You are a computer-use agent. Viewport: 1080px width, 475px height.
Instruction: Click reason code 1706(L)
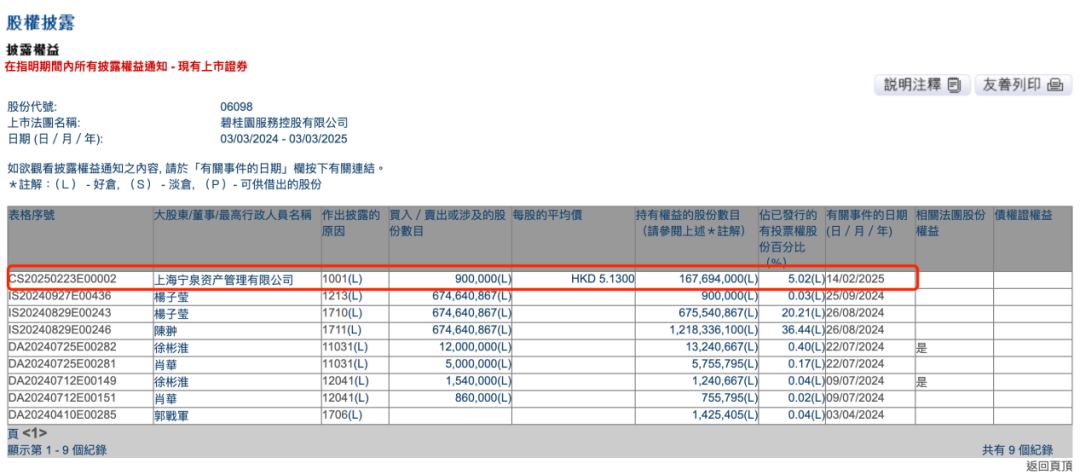pos(342,417)
